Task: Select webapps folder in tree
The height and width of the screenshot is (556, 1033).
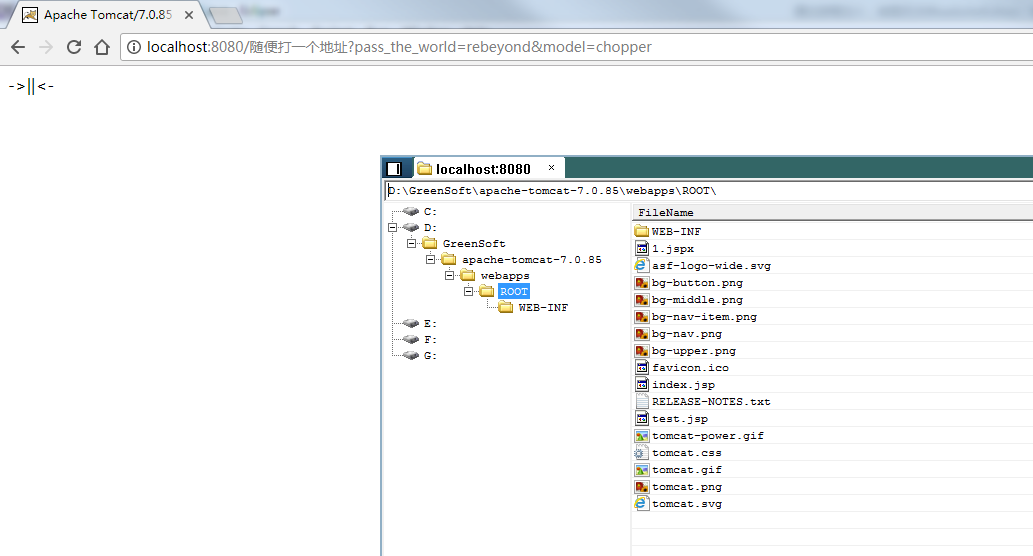Action: click(x=505, y=275)
